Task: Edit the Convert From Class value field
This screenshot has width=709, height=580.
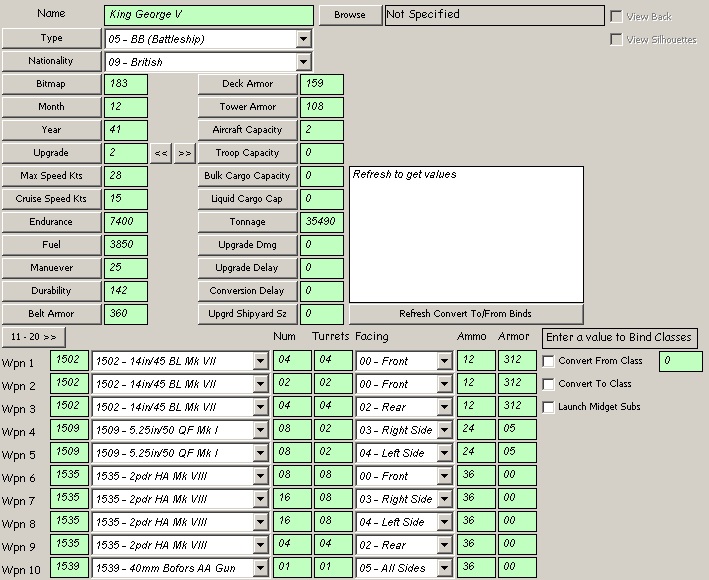Action: click(681, 361)
